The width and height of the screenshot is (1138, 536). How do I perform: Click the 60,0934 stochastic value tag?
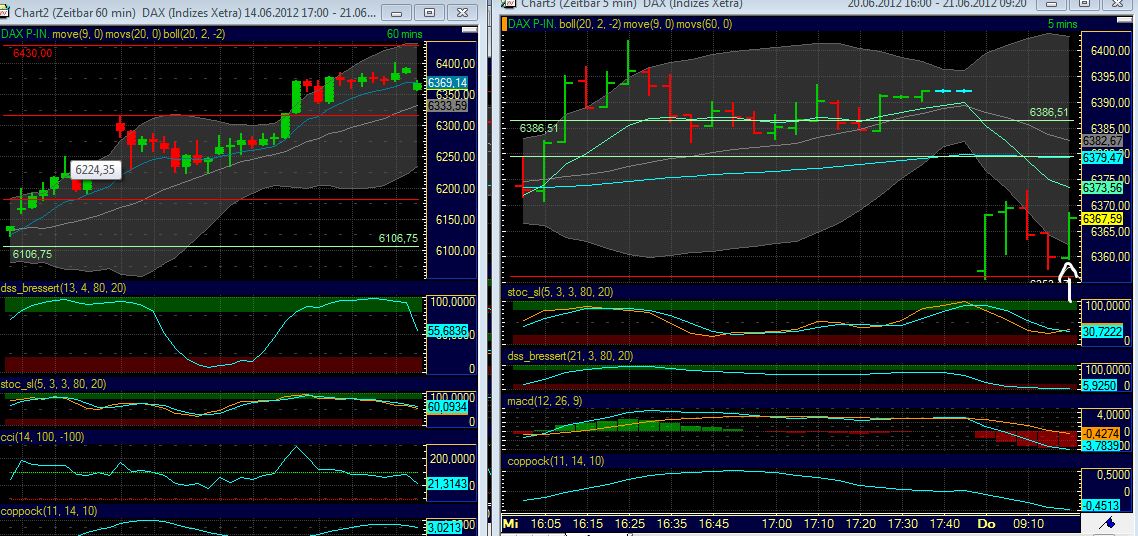(x=448, y=408)
